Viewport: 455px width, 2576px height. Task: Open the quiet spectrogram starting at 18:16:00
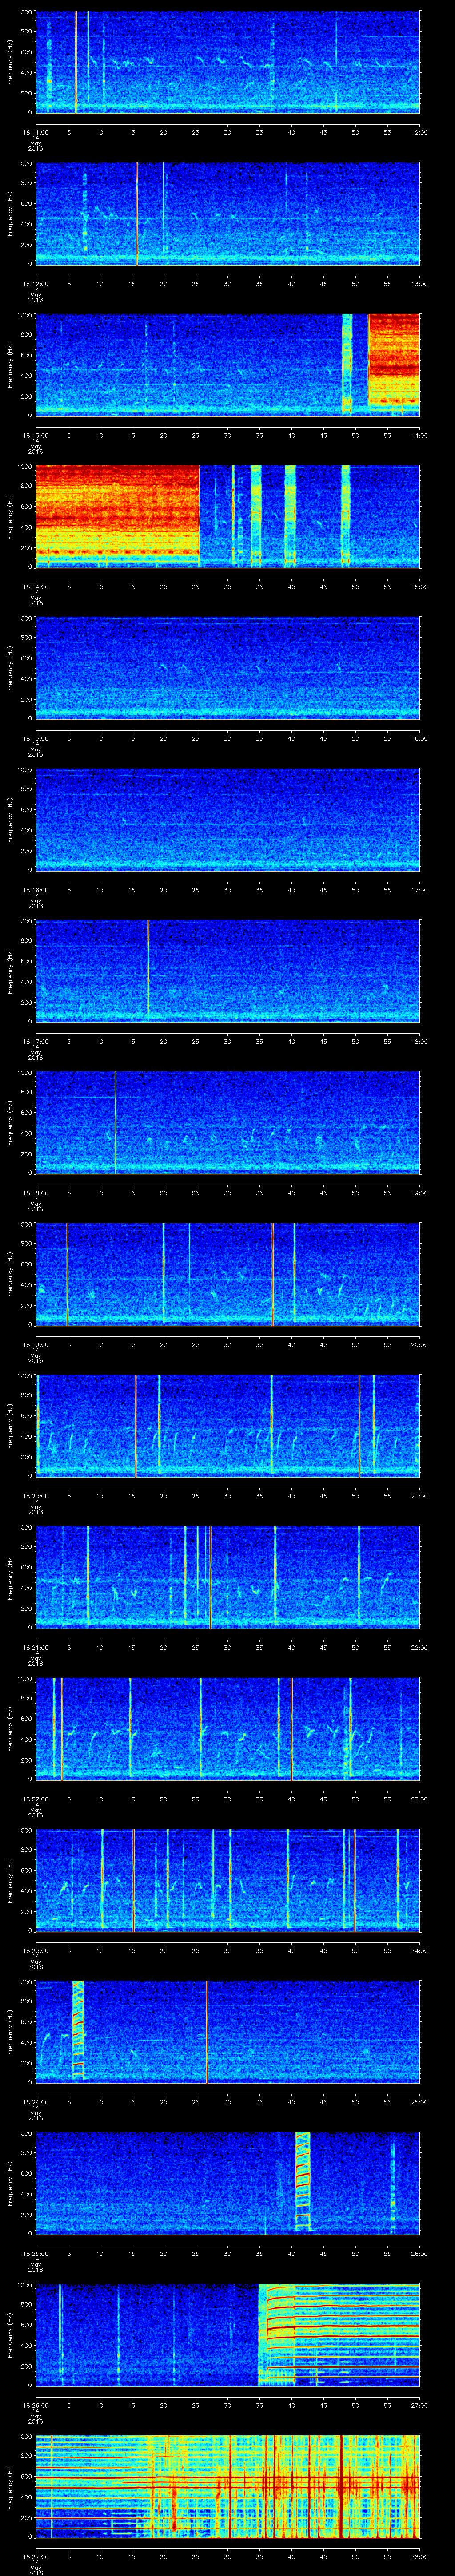point(227,819)
